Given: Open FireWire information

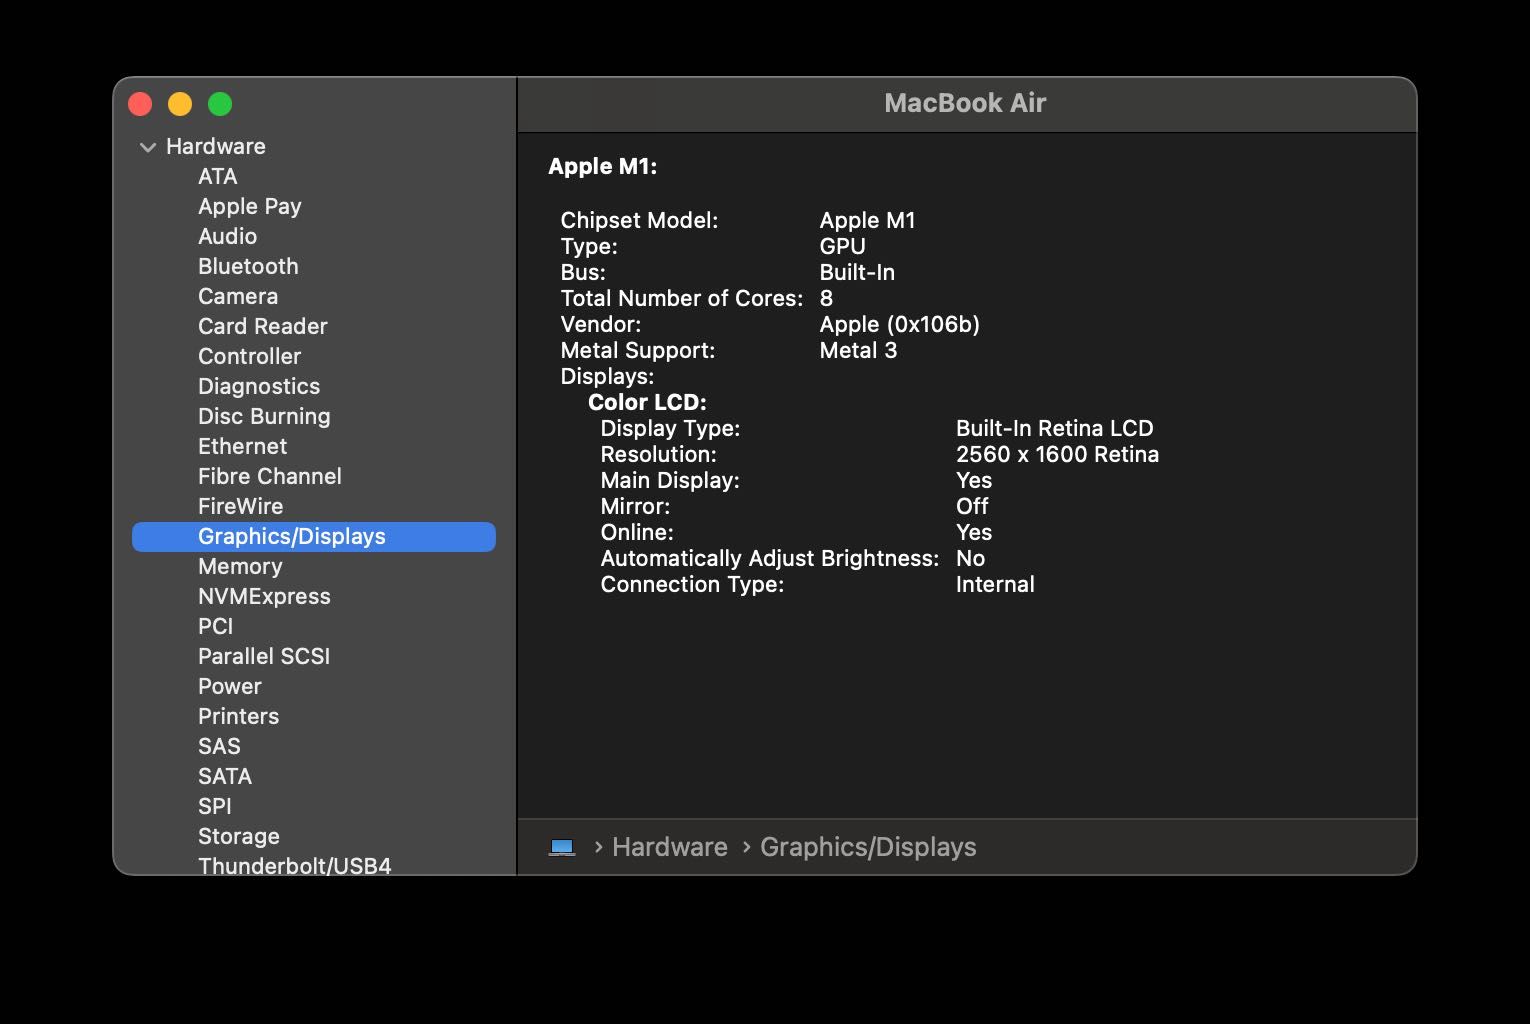Looking at the screenshot, I should click(240, 506).
